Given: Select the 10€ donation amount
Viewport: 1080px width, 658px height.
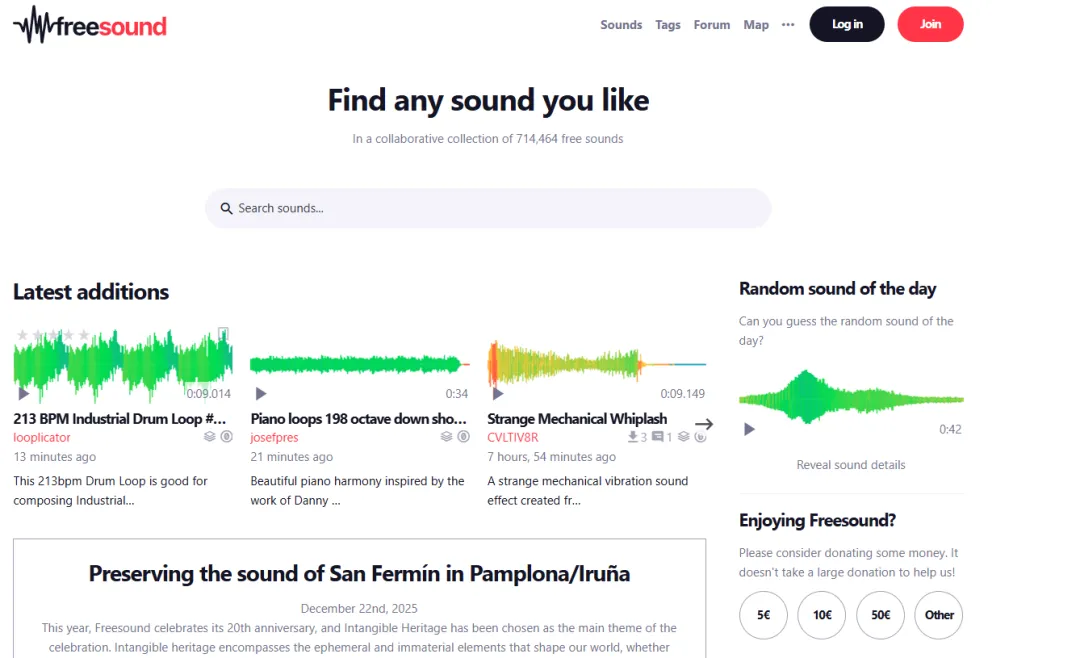Looking at the screenshot, I should click(822, 615).
